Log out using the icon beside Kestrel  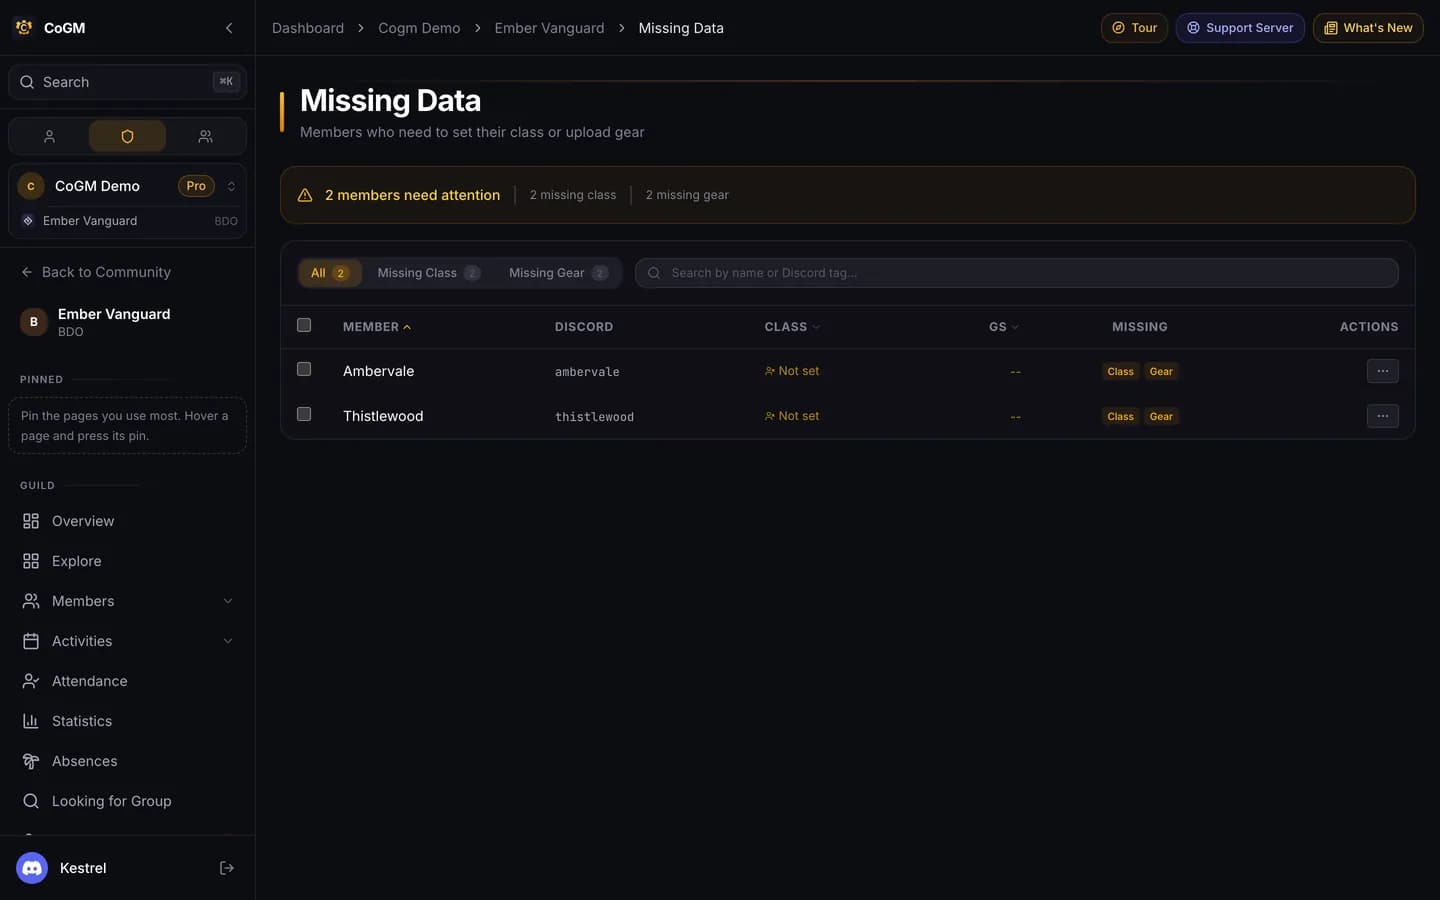(x=227, y=868)
